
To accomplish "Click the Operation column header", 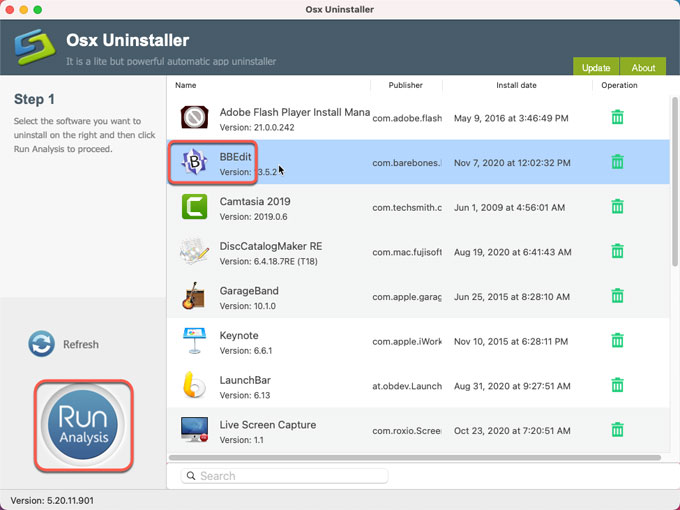I will [619, 85].
